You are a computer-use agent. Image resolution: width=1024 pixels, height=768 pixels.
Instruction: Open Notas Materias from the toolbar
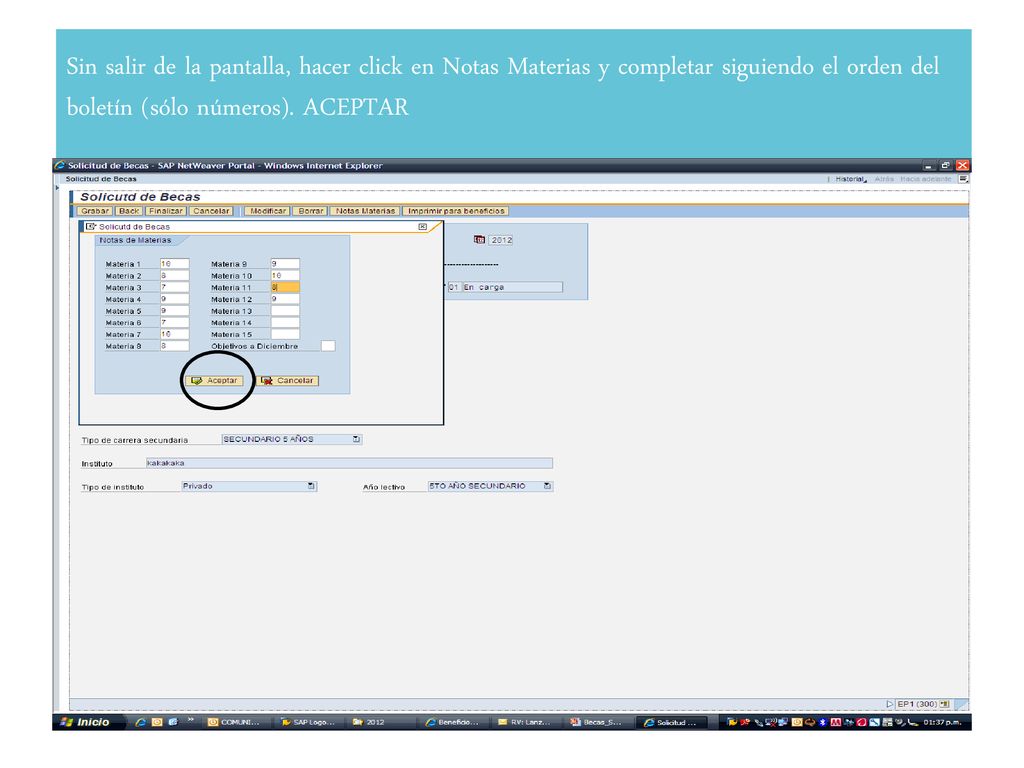click(x=365, y=211)
